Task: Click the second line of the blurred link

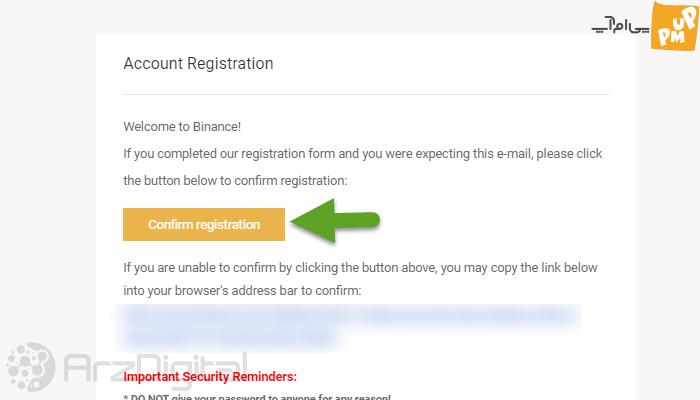Action: (x=229, y=338)
